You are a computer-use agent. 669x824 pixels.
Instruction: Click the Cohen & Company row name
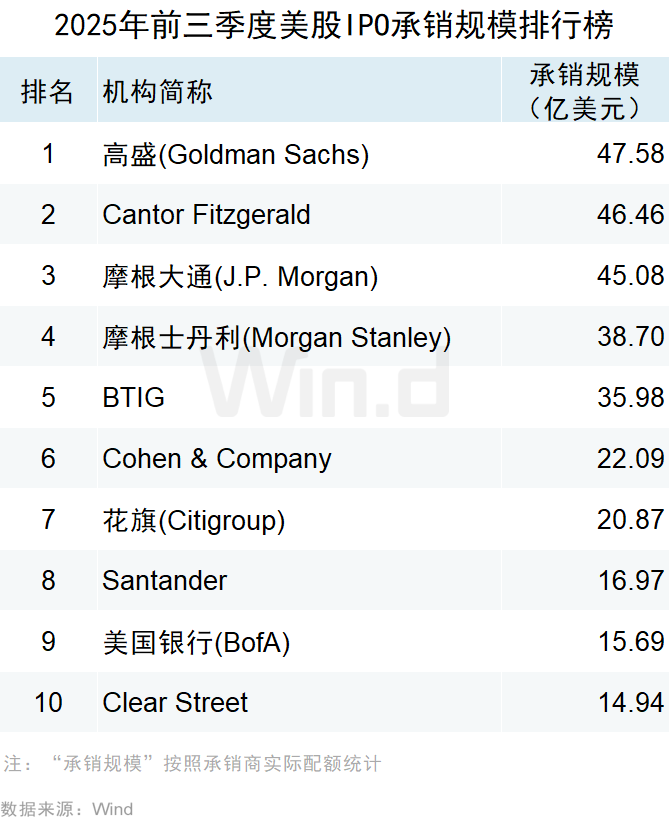(217, 459)
